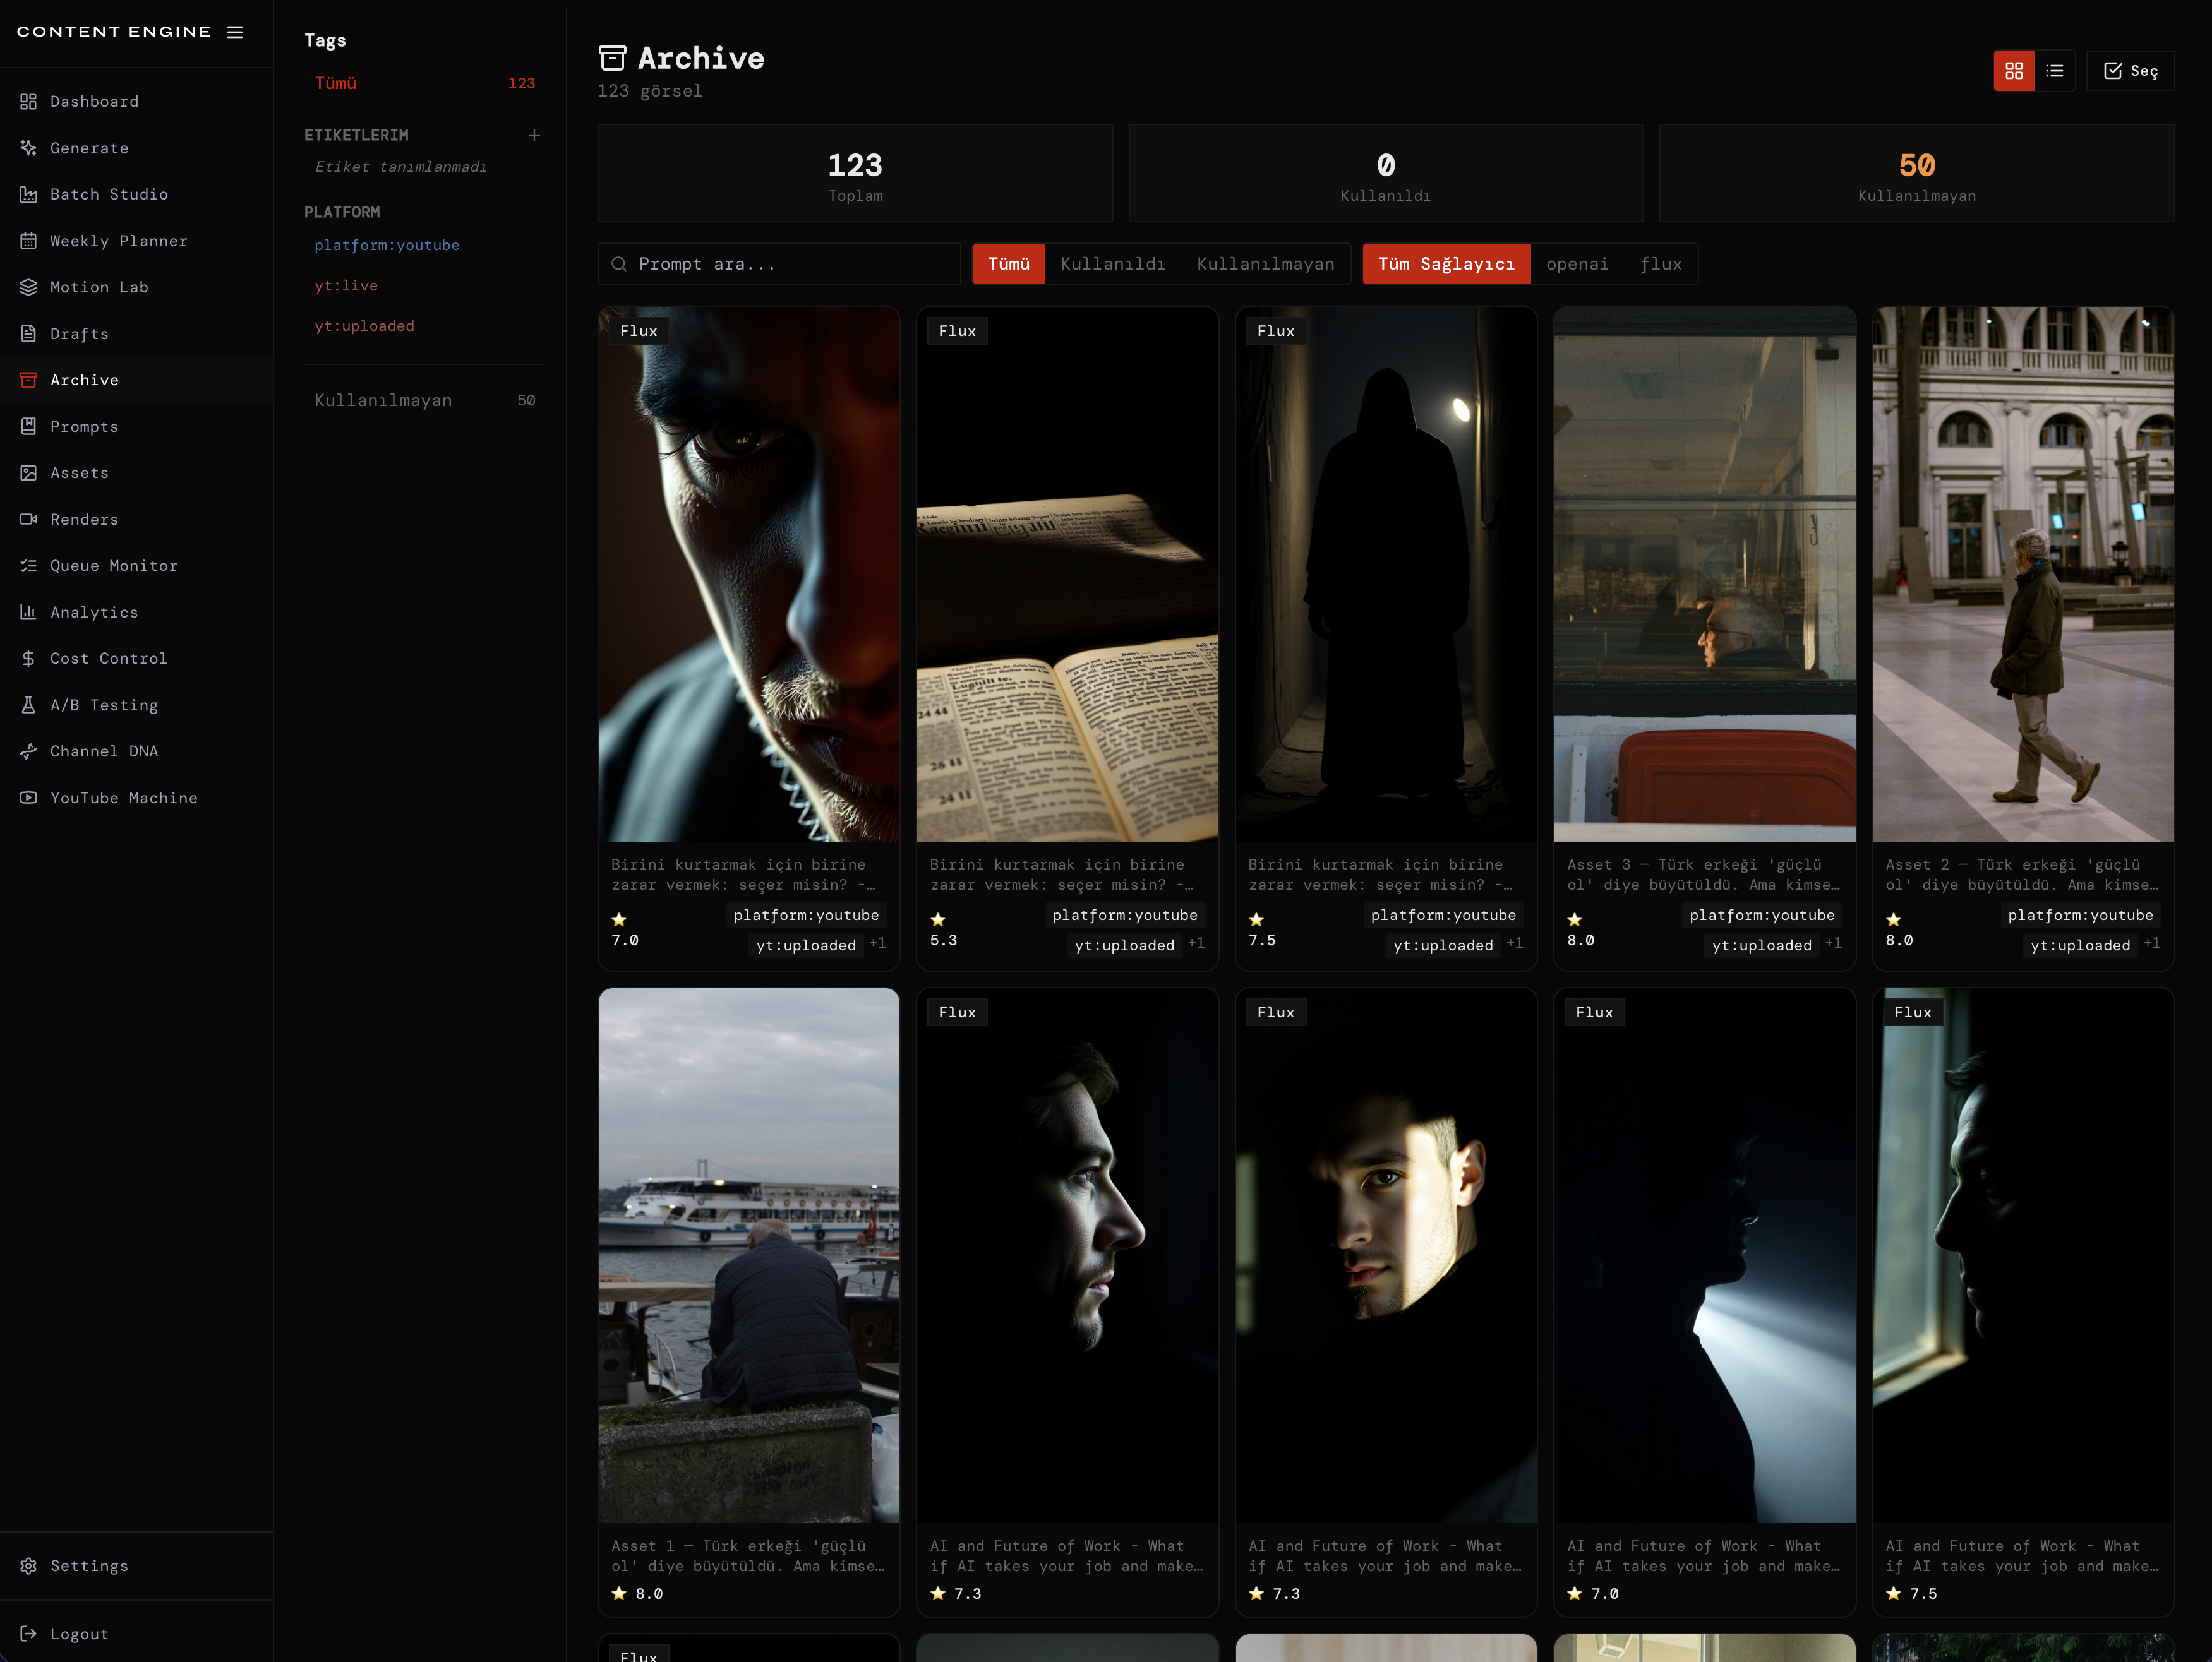Open the ferry harbor man thumbnail
Image resolution: width=2212 pixels, height=1662 pixels.
(x=748, y=1255)
